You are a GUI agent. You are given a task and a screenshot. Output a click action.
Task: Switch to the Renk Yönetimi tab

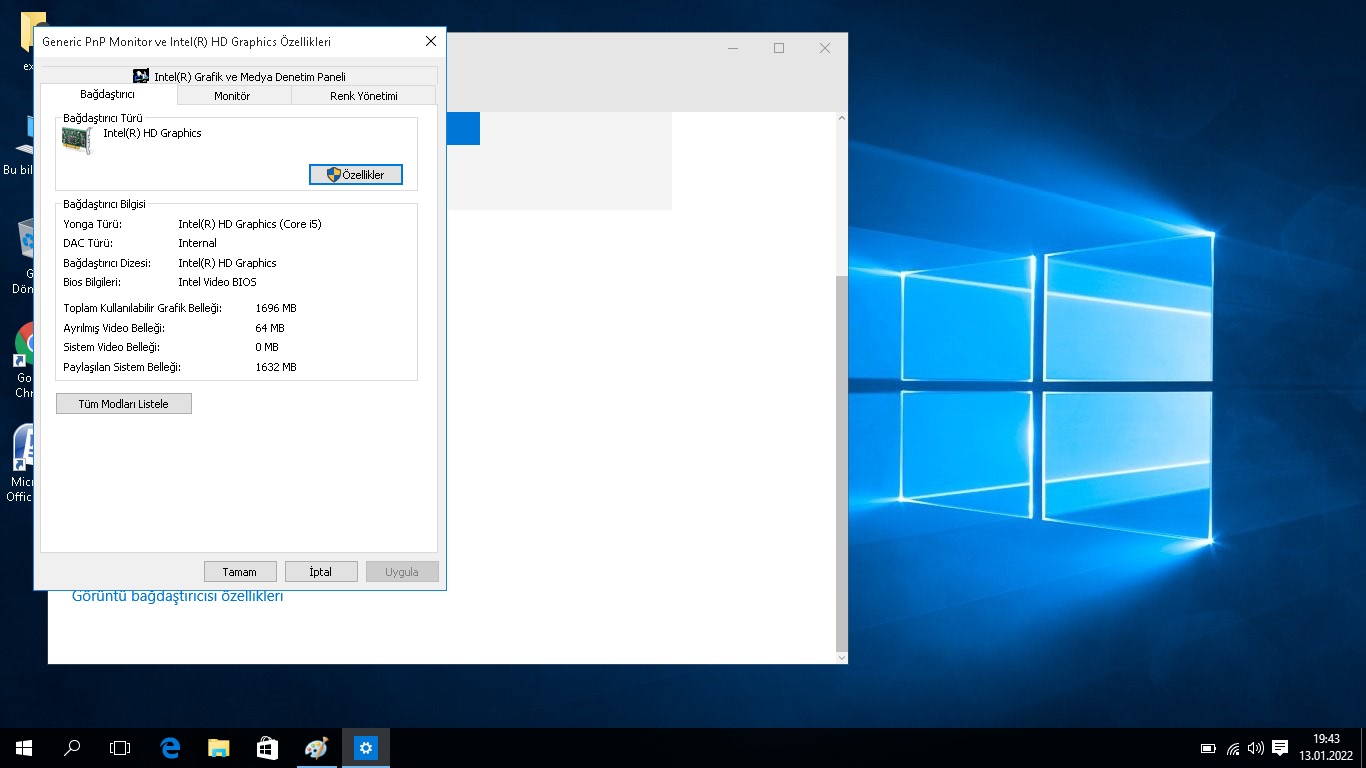364,96
